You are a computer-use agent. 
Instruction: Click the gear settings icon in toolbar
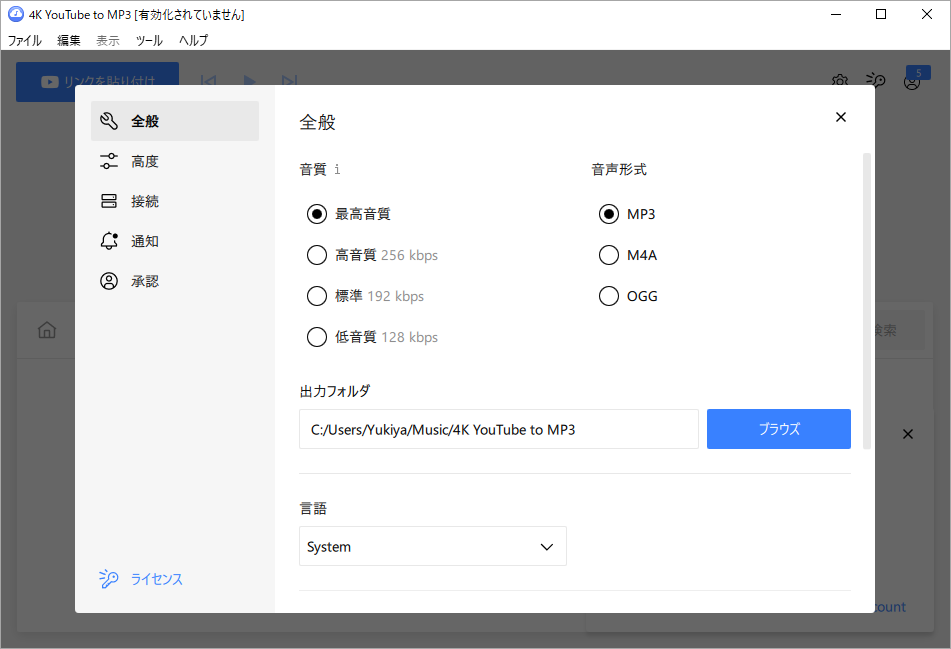(840, 79)
